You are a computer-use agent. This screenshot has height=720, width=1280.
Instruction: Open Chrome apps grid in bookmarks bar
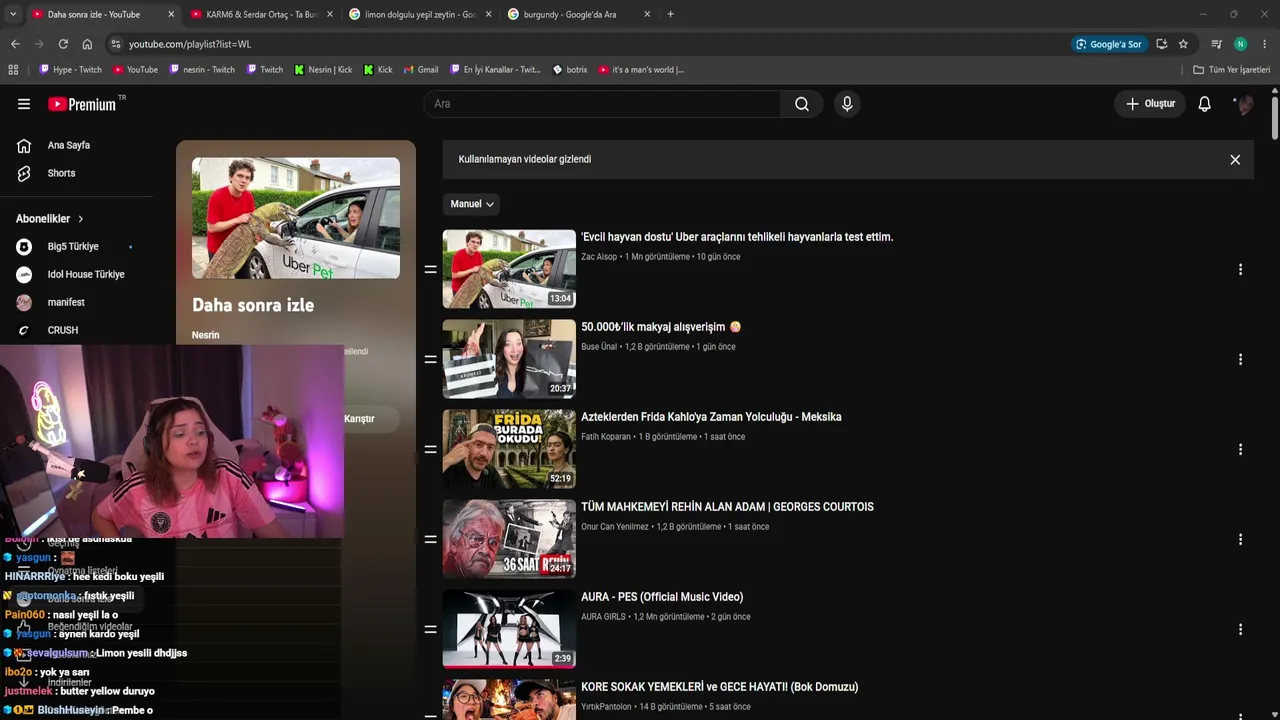pos(13,70)
